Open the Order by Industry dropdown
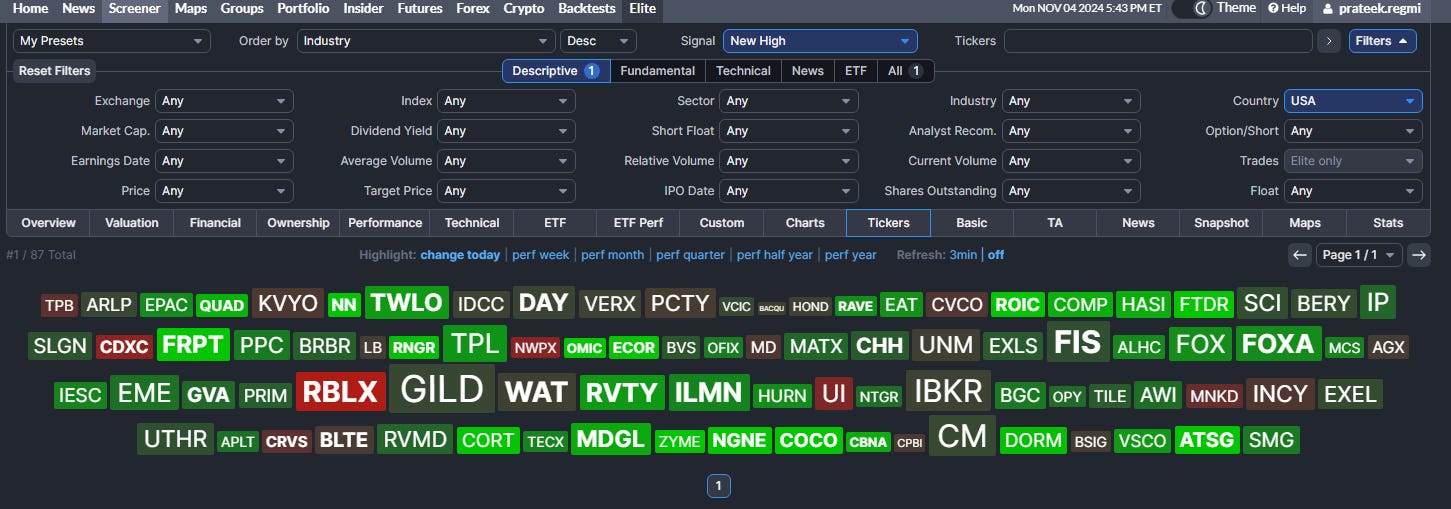The height and width of the screenshot is (509, 1451). (426, 41)
